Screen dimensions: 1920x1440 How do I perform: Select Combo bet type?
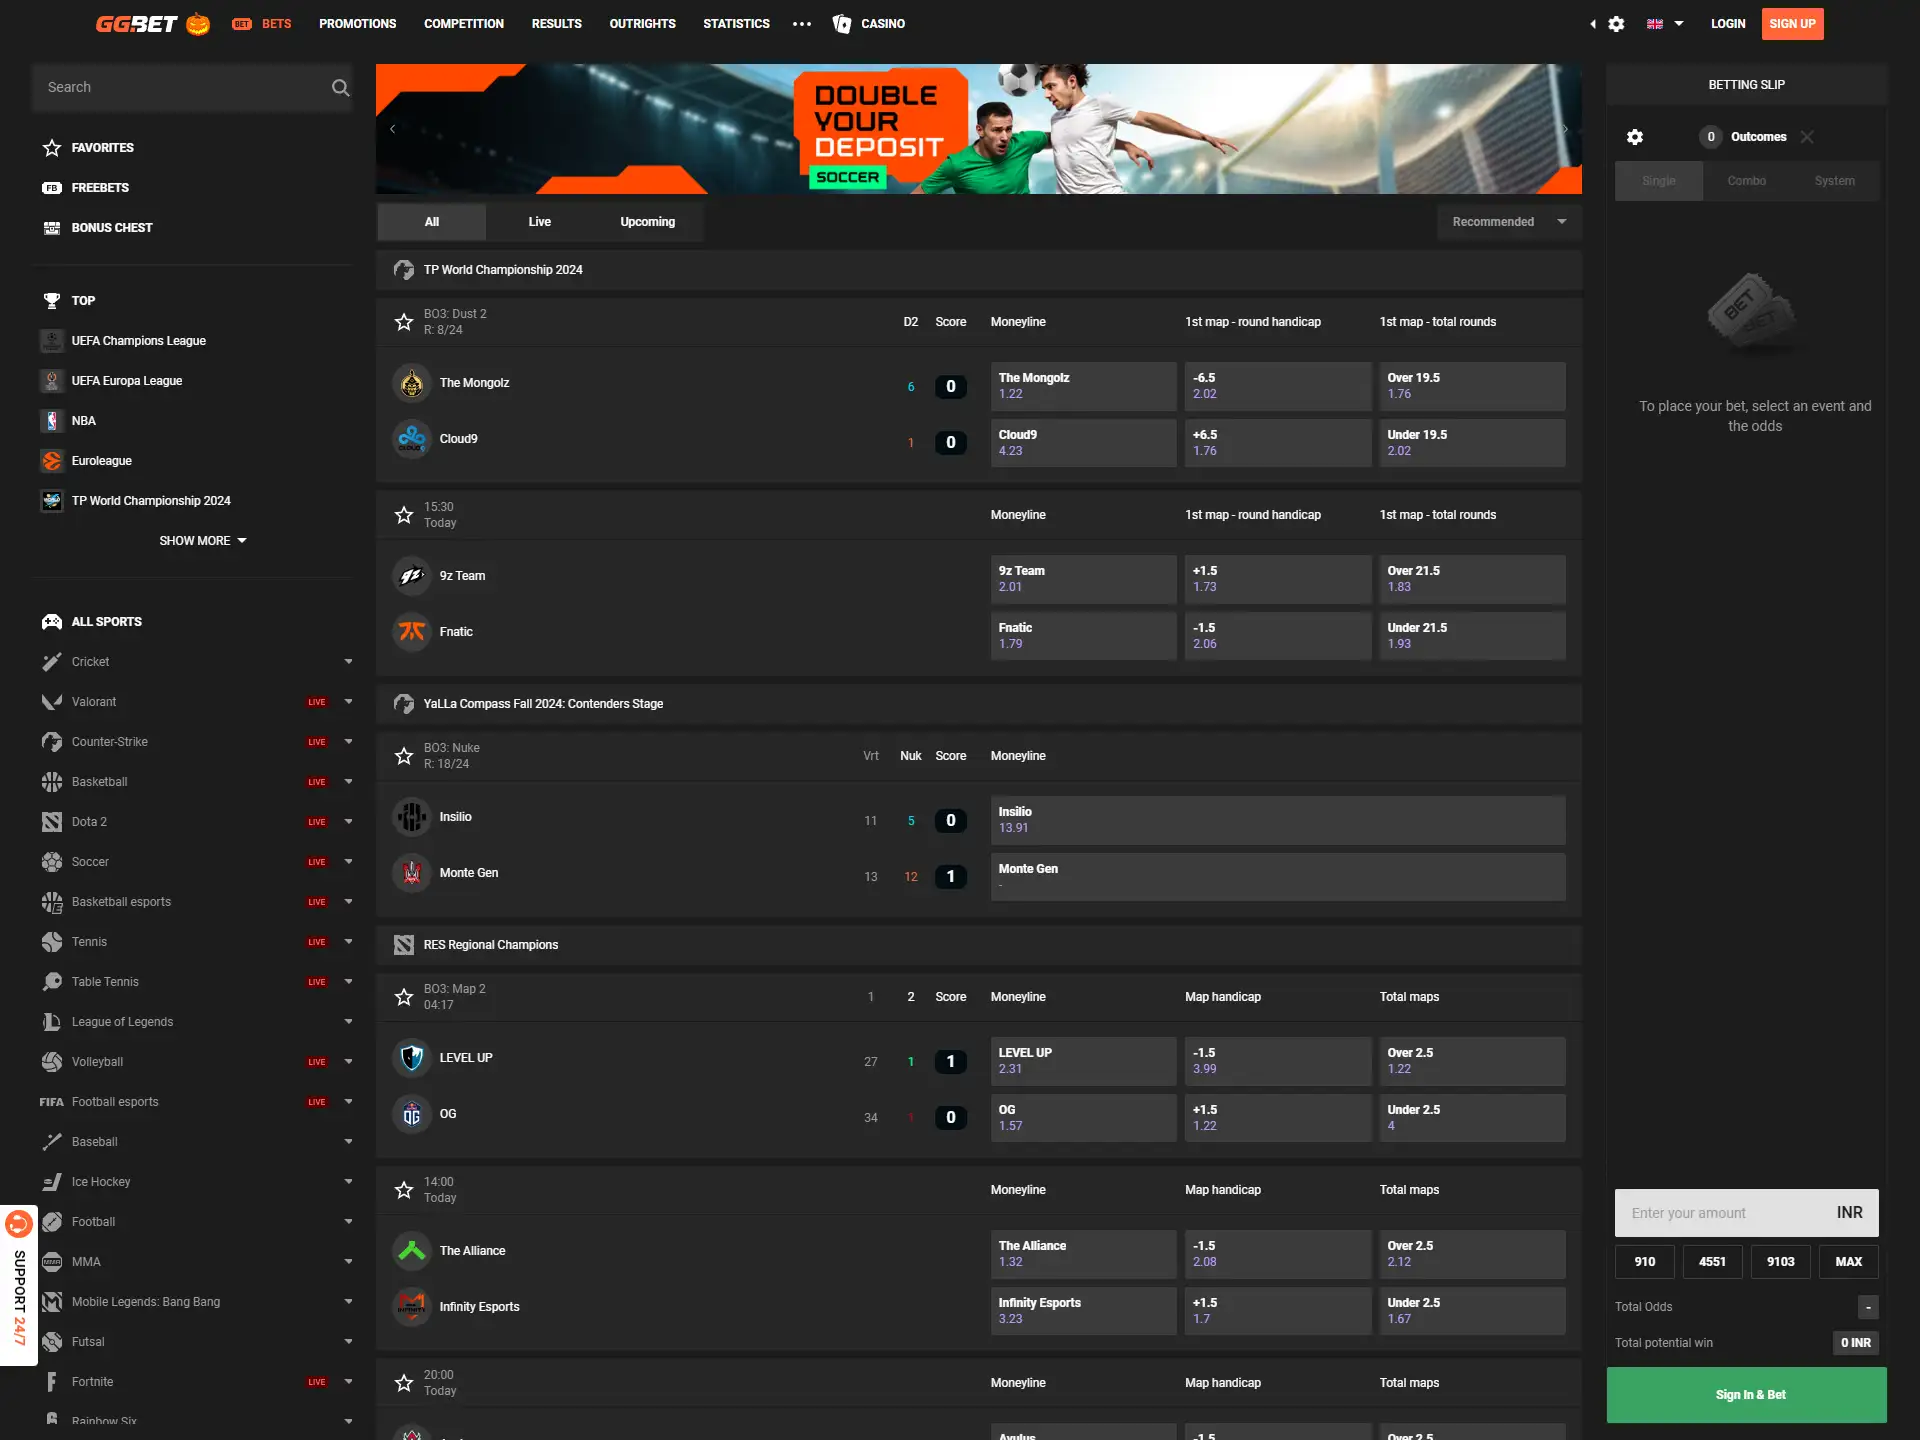tap(1746, 181)
